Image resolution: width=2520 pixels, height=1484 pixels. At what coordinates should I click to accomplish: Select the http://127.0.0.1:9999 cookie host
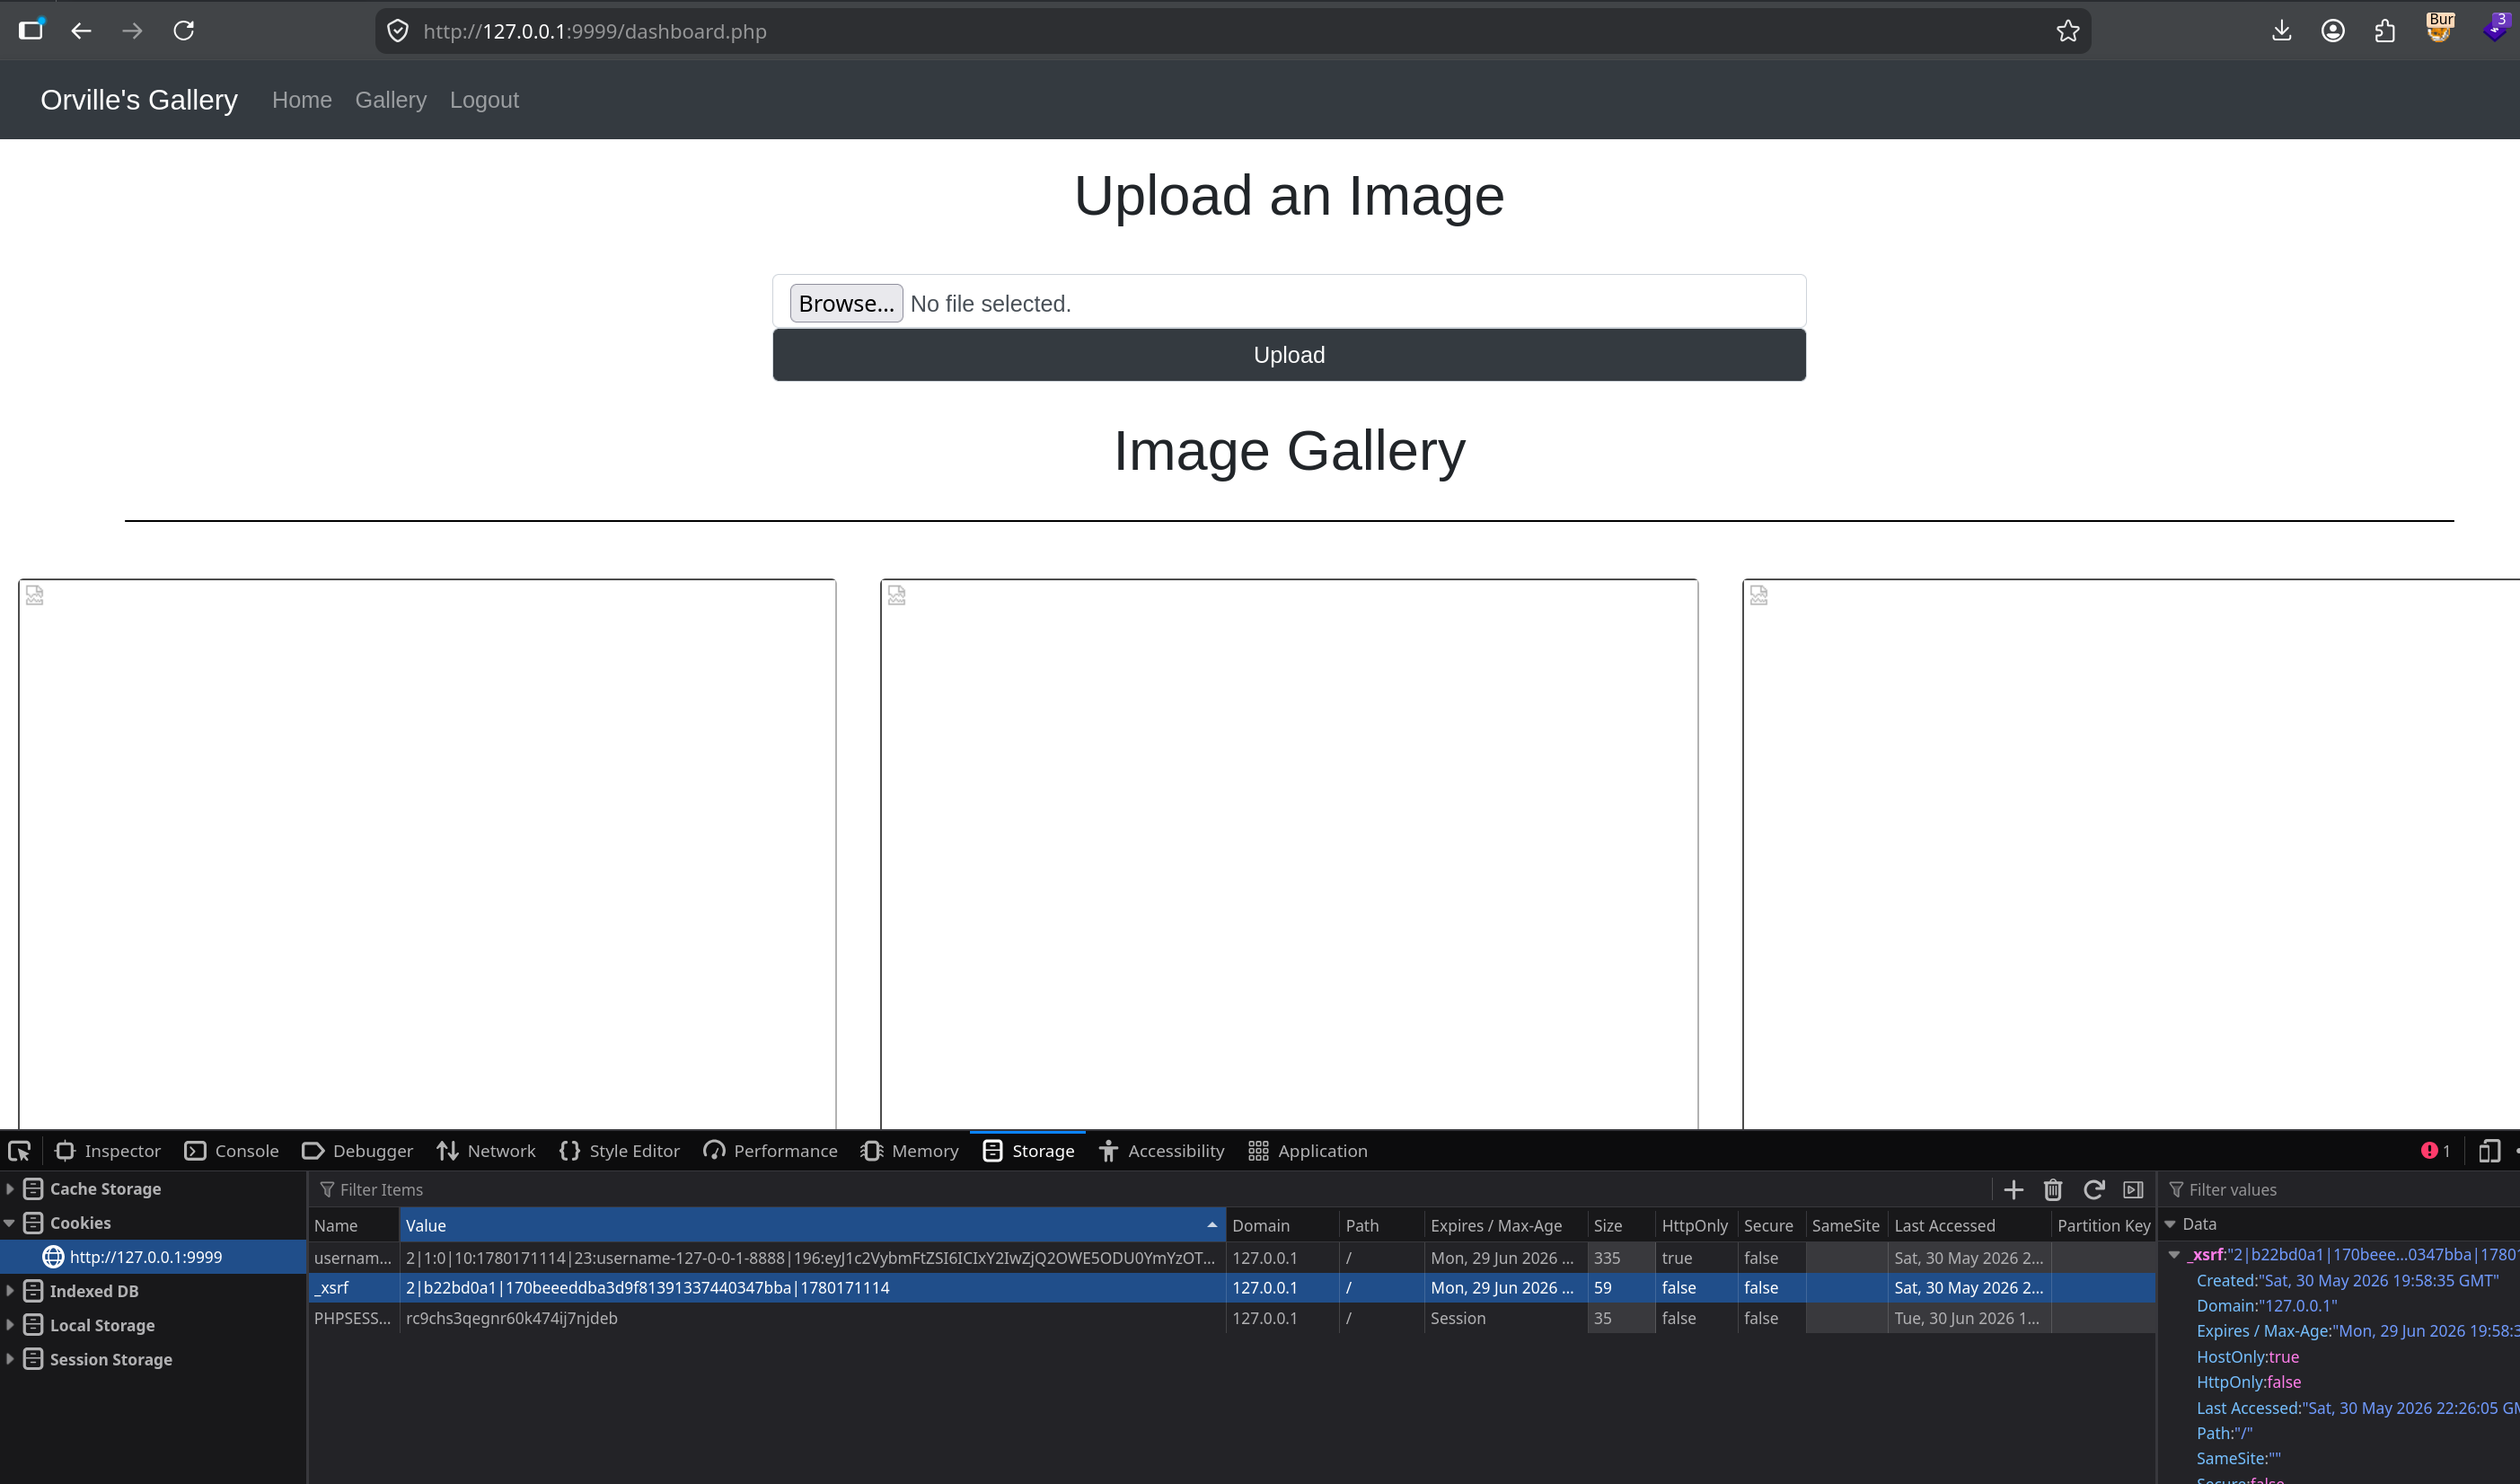click(153, 1256)
